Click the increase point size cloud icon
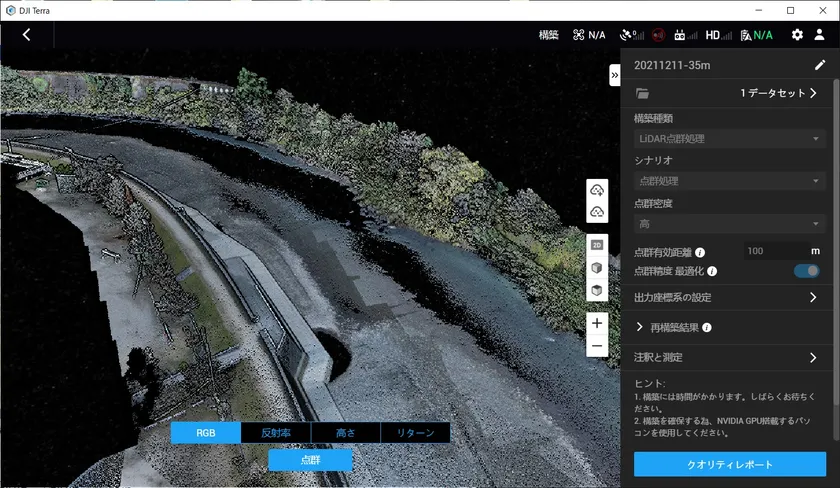Screen dimensions: 840x488 [597, 190]
